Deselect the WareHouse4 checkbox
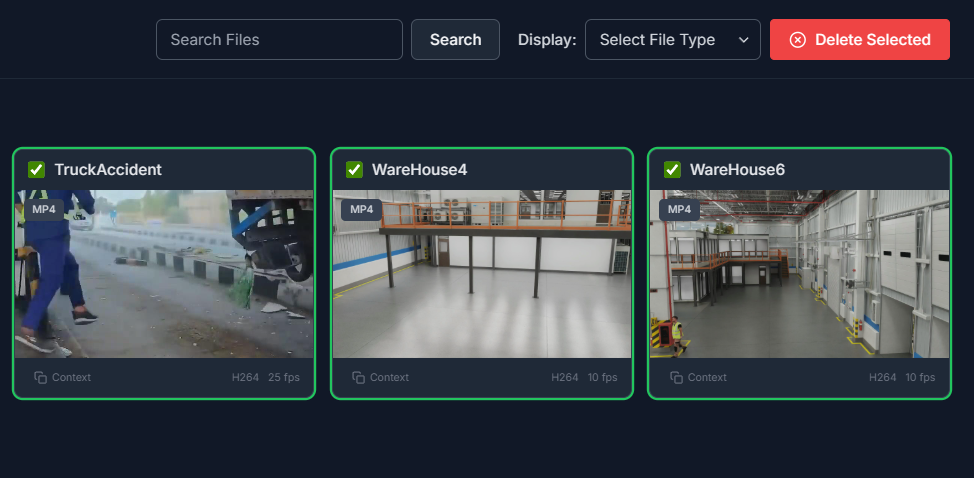The height and width of the screenshot is (478, 974). [354, 170]
